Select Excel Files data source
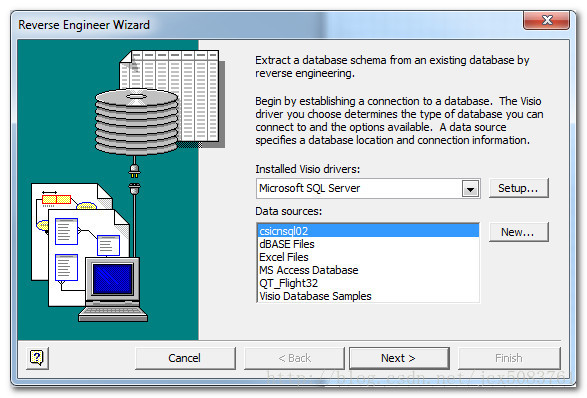587x398 pixels. [368, 257]
